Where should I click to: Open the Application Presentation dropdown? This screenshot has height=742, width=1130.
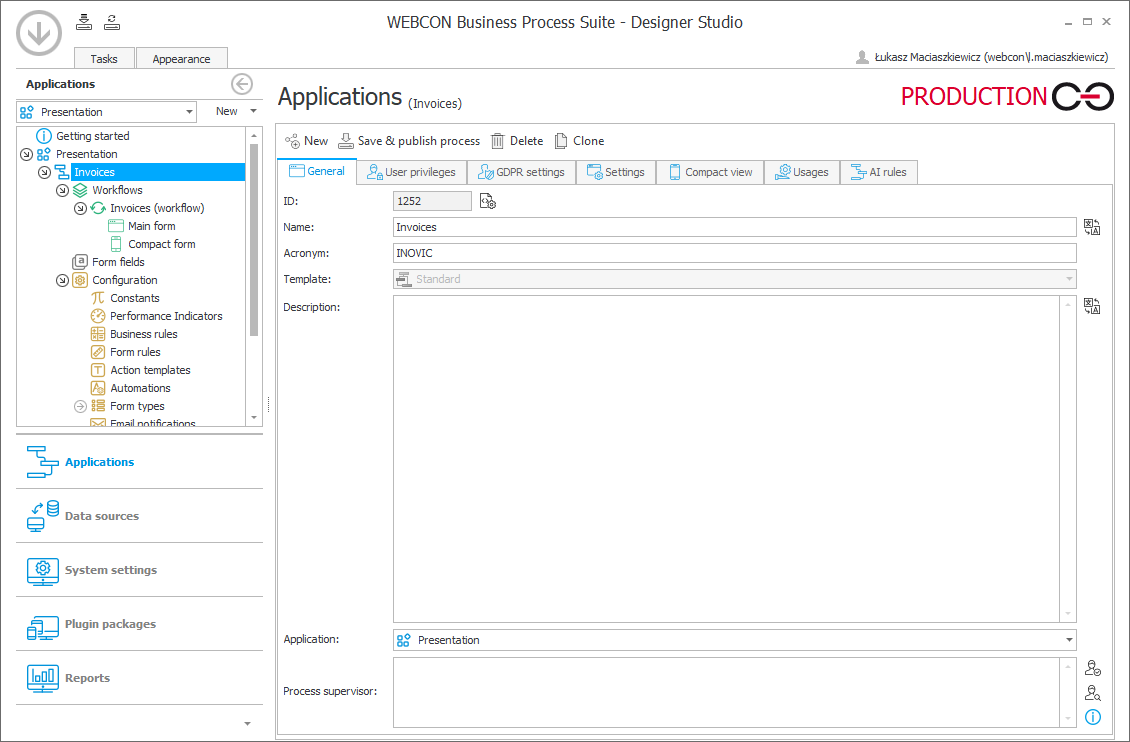pos(734,640)
